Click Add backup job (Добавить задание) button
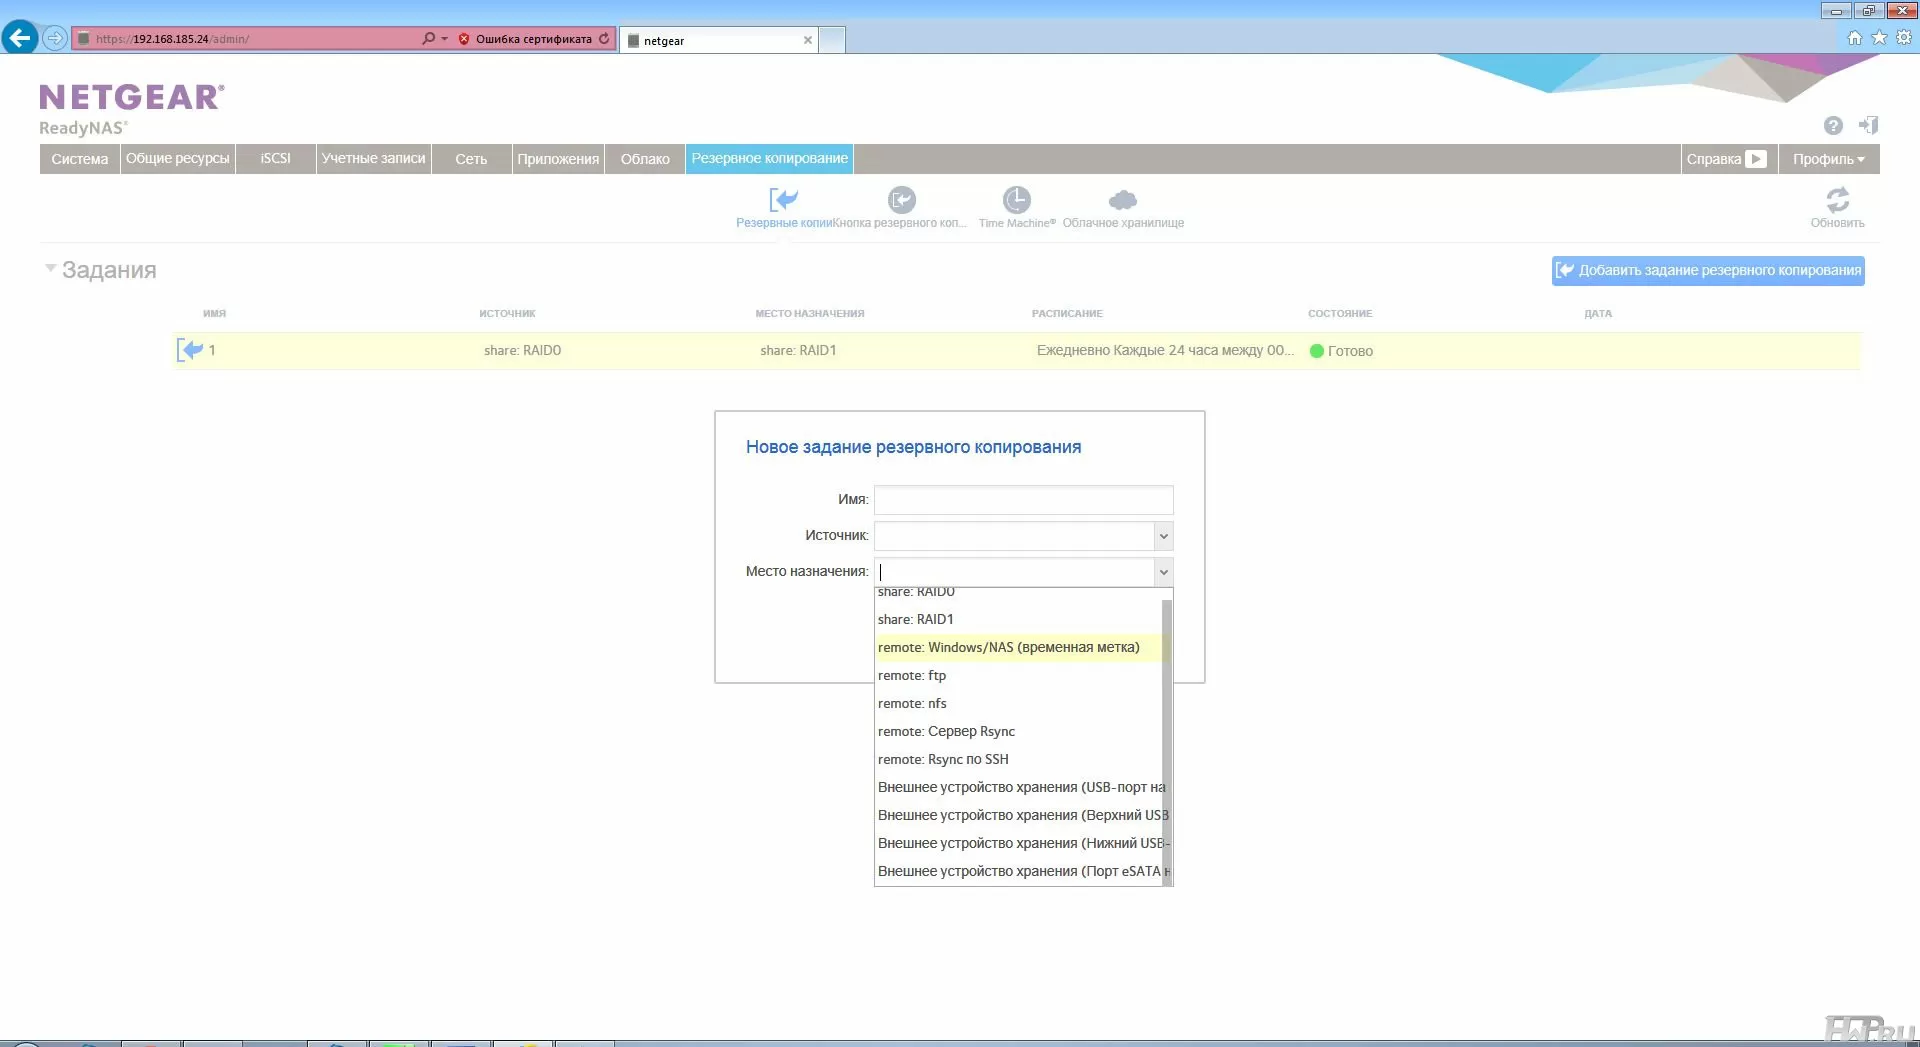 click(x=1708, y=271)
